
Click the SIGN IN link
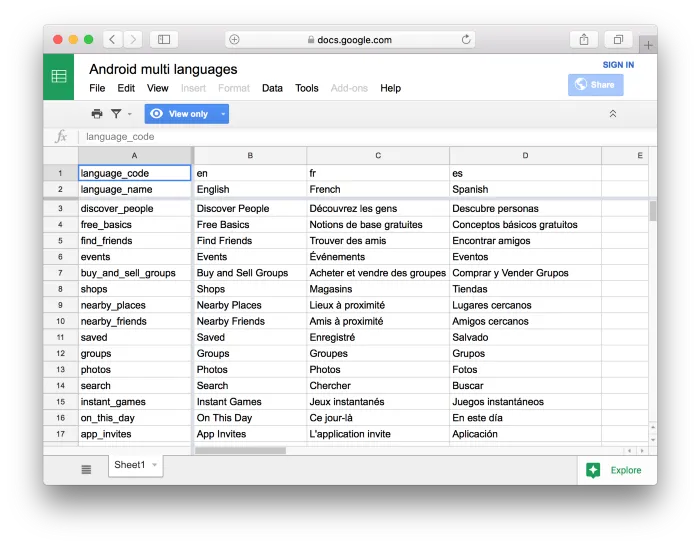[x=618, y=65]
